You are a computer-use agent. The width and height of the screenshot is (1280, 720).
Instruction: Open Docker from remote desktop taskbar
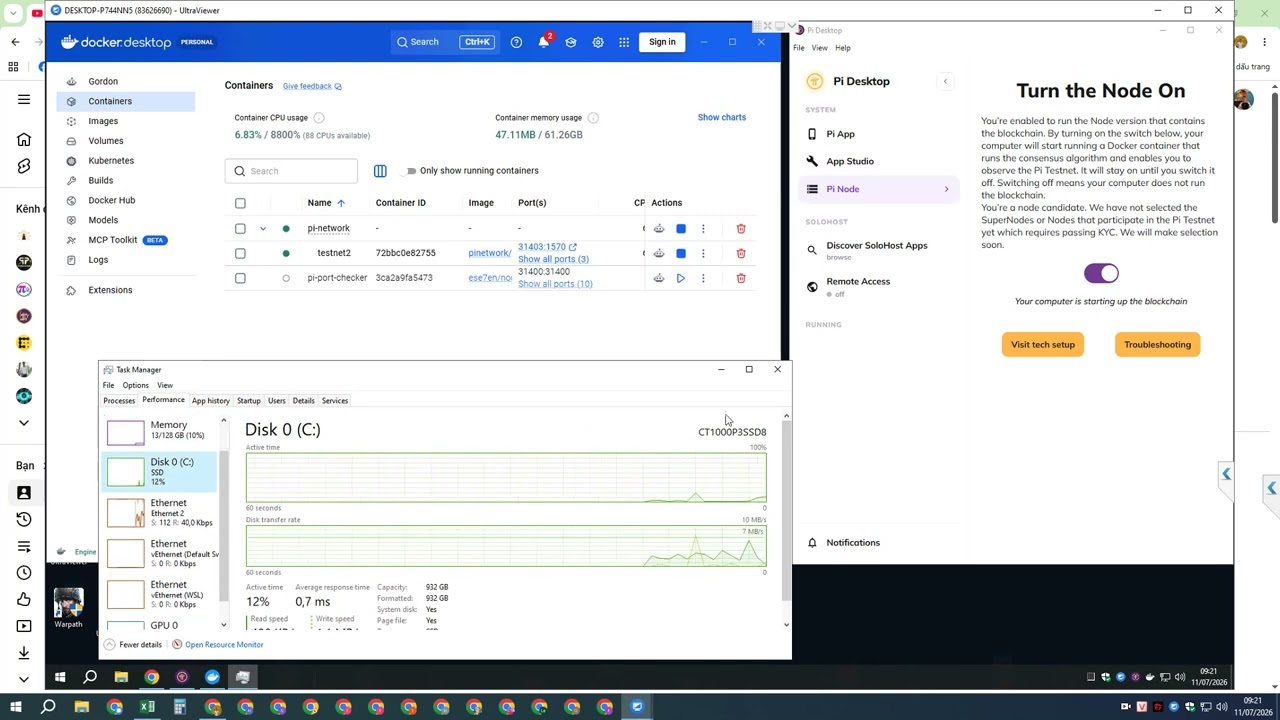tap(212, 677)
